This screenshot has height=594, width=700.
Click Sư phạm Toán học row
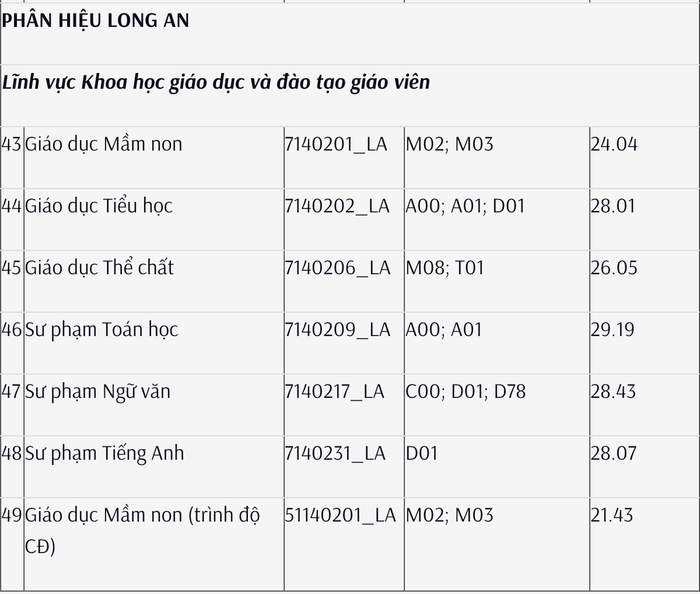click(x=350, y=343)
